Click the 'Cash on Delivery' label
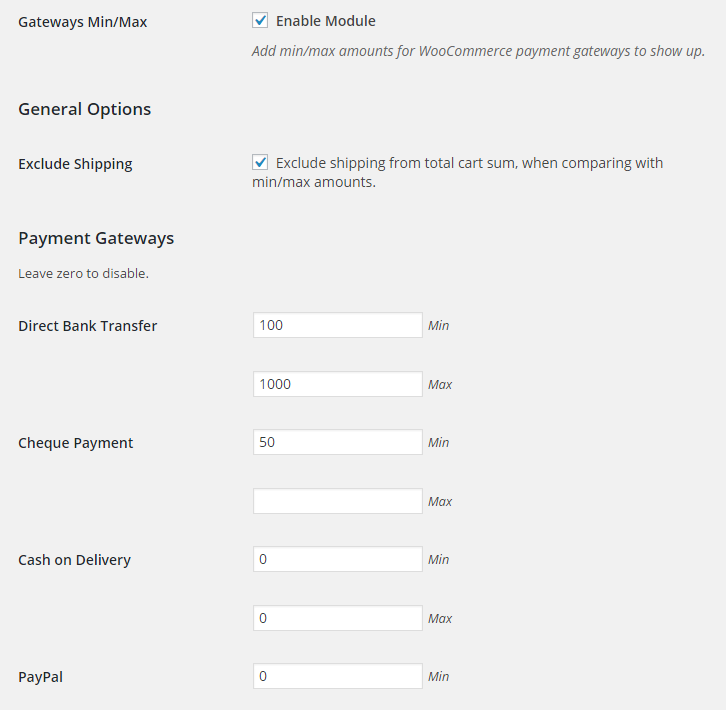The width and height of the screenshot is (726, 710). (74, 560)
